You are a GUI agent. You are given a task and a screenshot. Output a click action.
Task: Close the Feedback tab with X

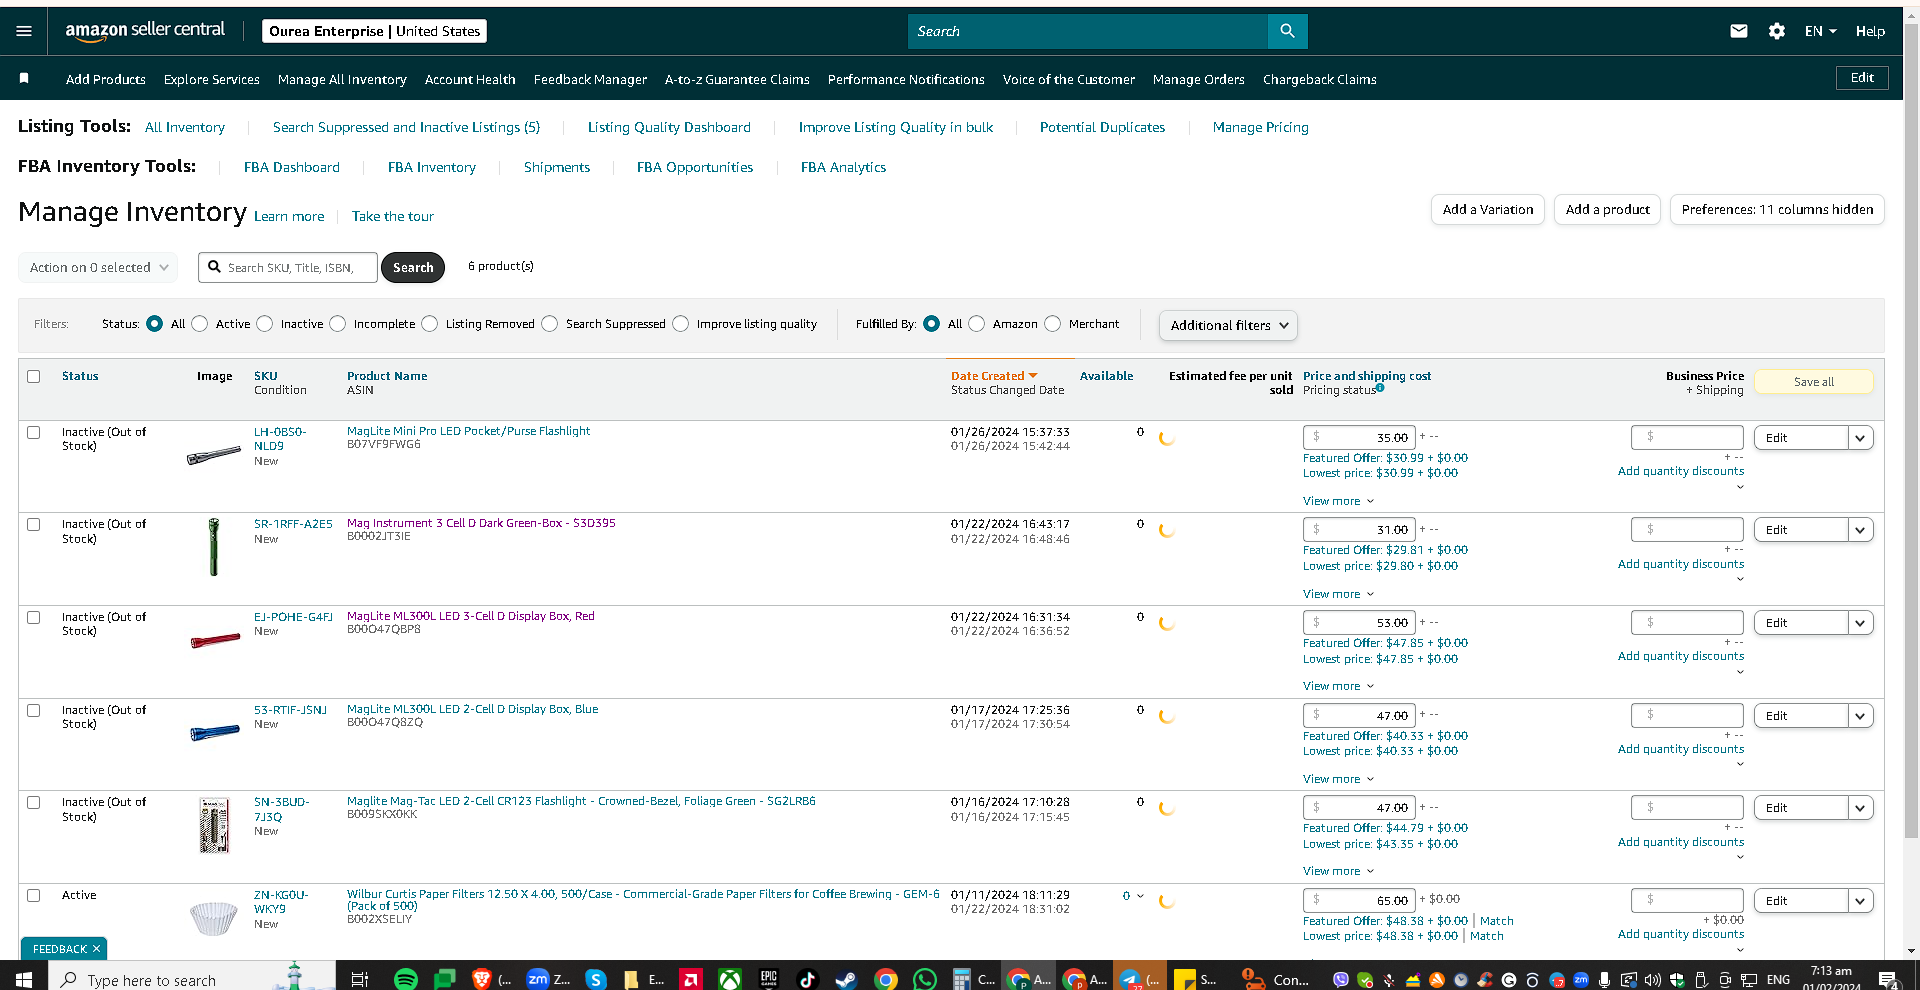(96, 949)
